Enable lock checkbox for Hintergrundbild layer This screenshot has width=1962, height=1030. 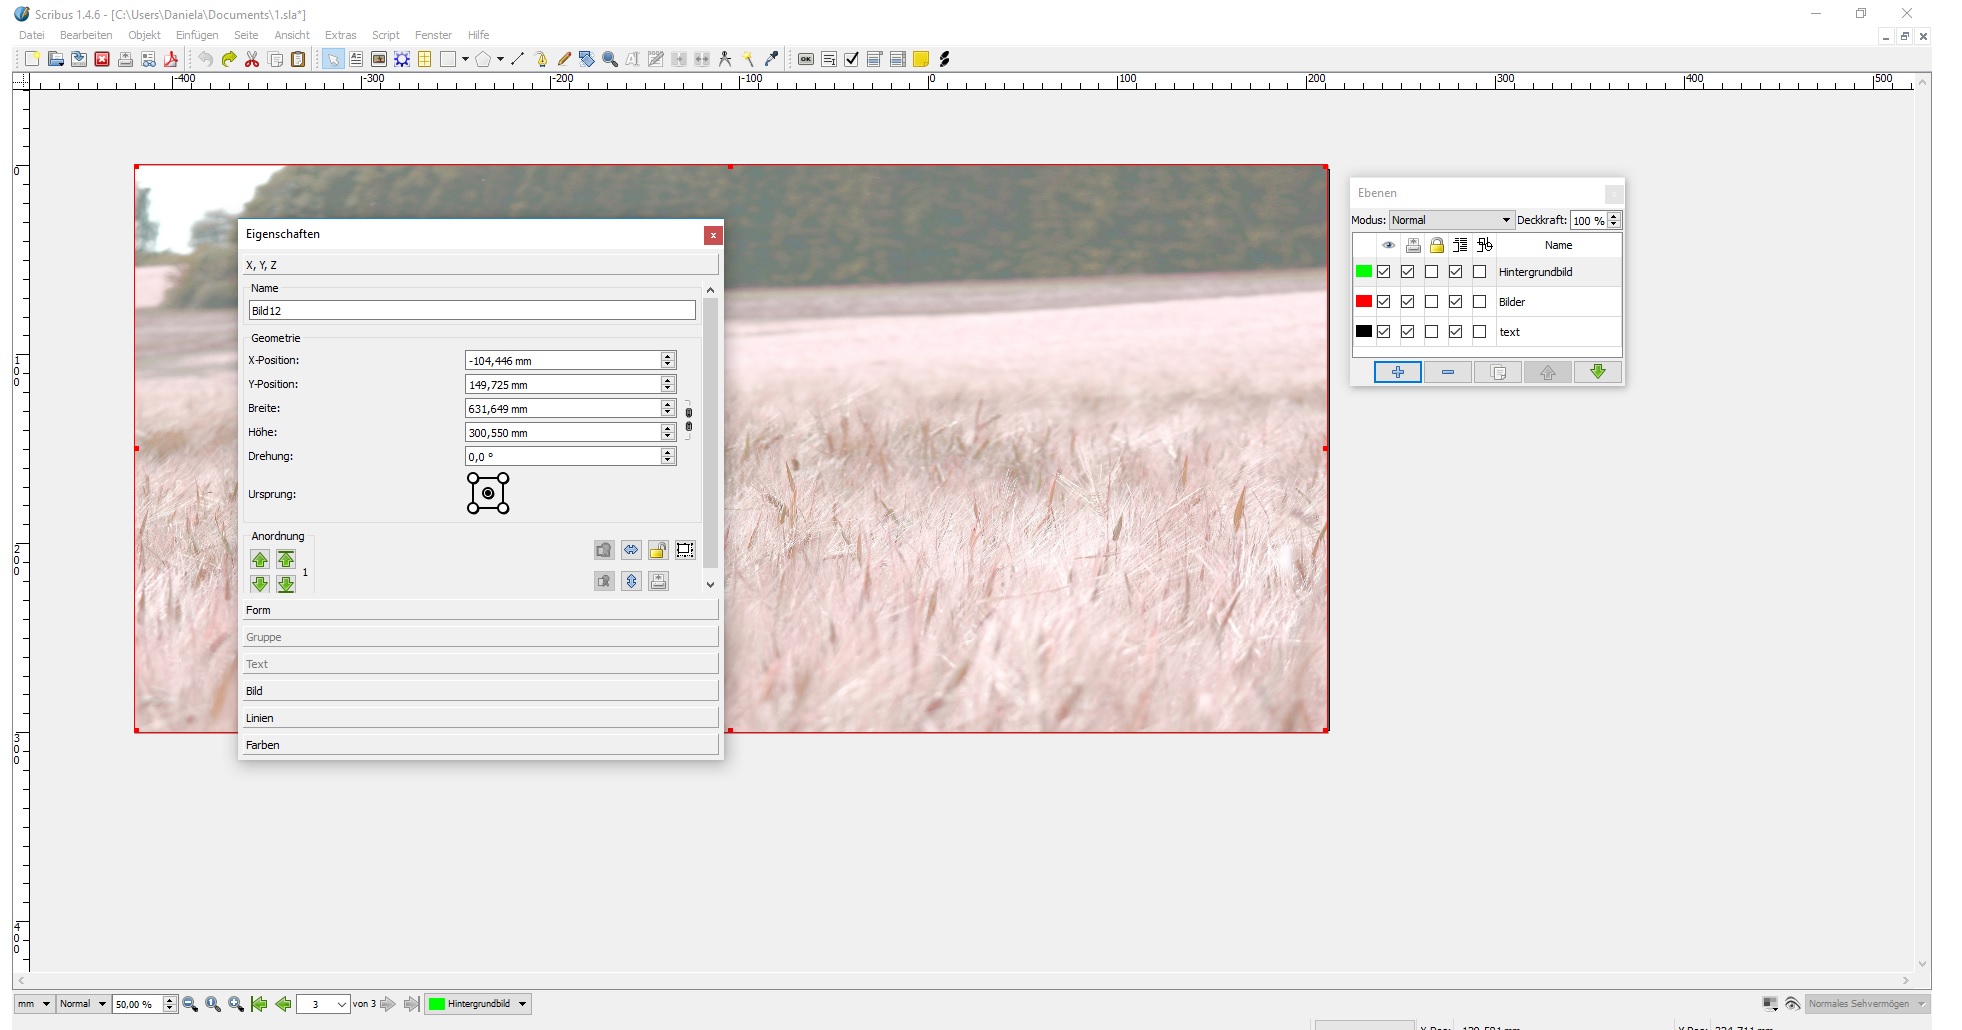click(1432, 272)
